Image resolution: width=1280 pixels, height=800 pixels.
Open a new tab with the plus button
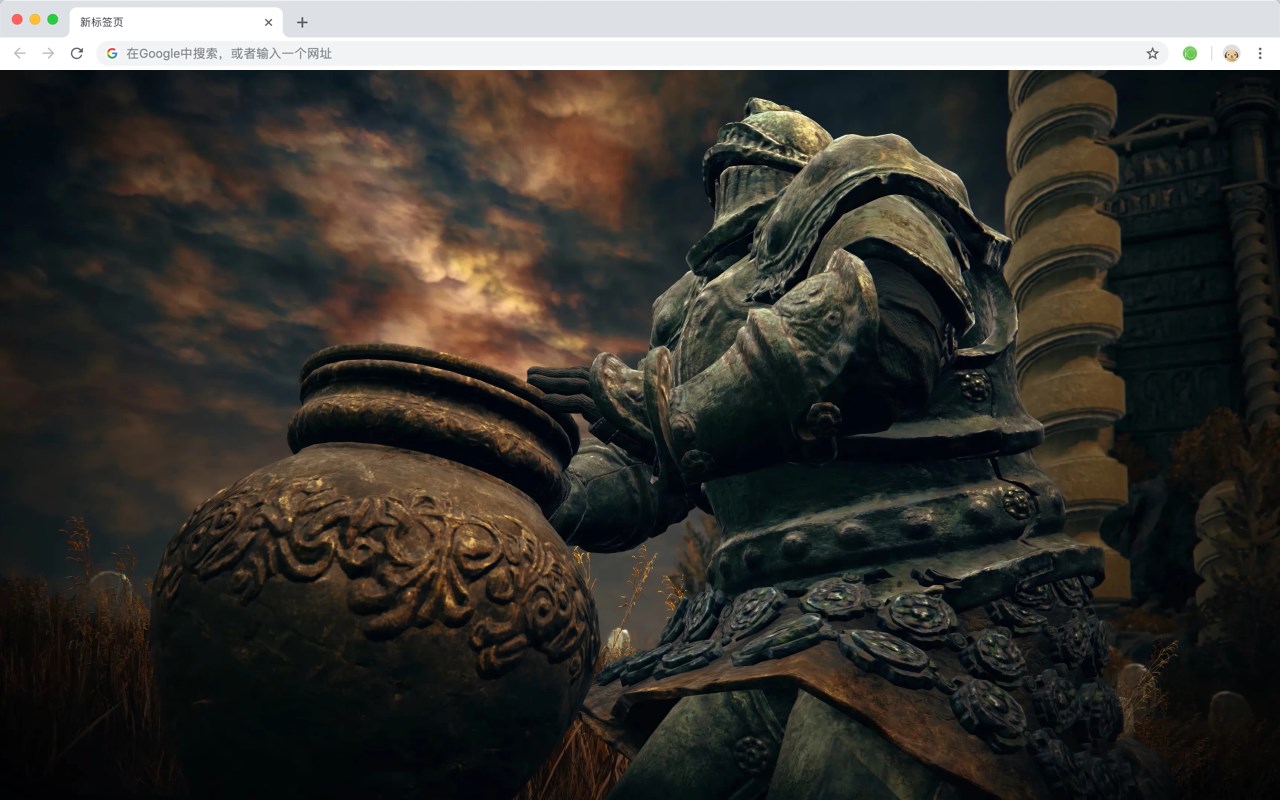(302, 21)
